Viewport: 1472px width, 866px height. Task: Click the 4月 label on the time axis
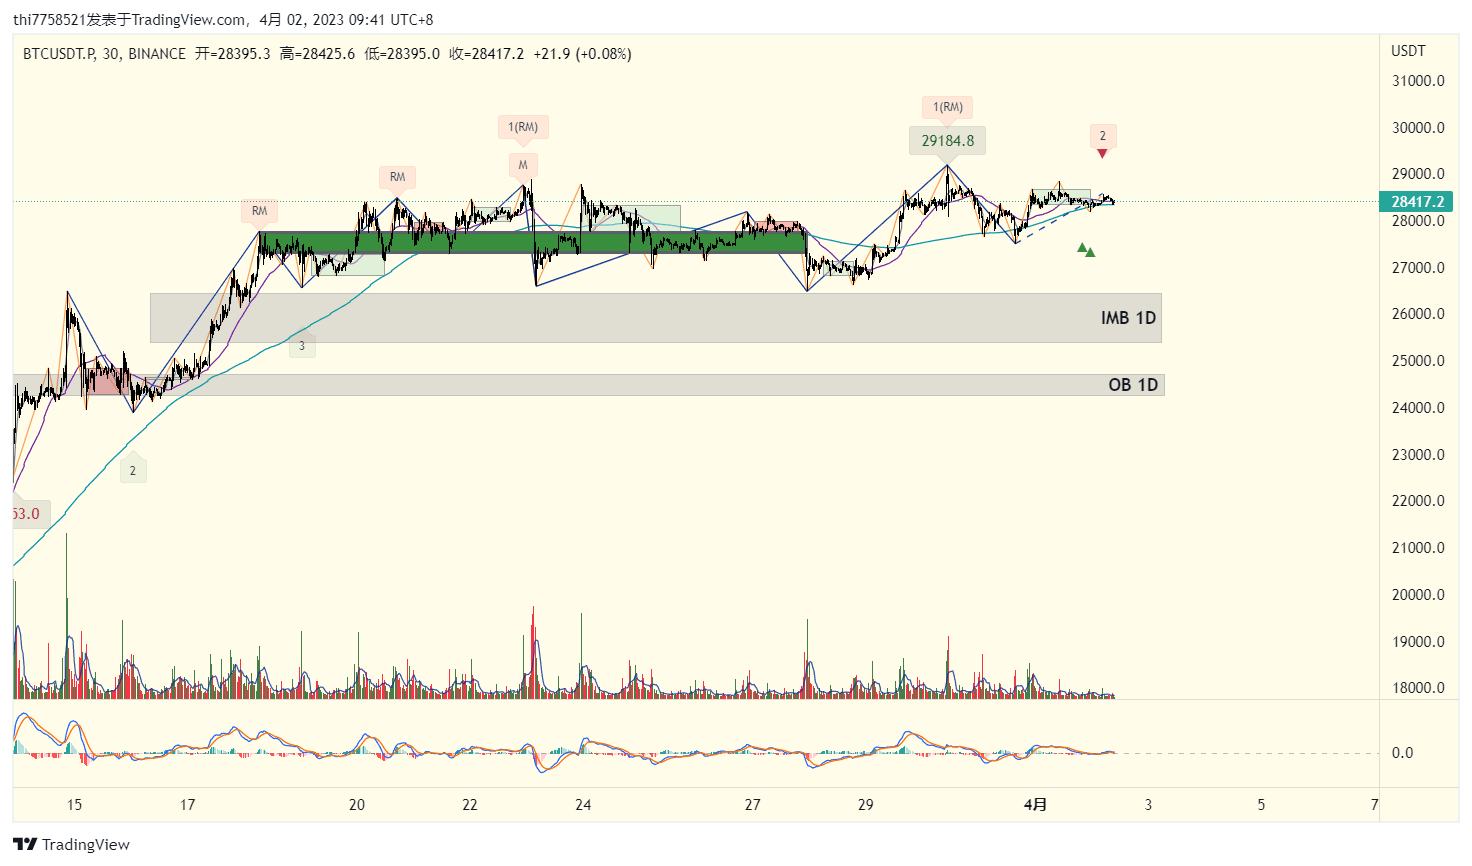(x=1036, y=804)
